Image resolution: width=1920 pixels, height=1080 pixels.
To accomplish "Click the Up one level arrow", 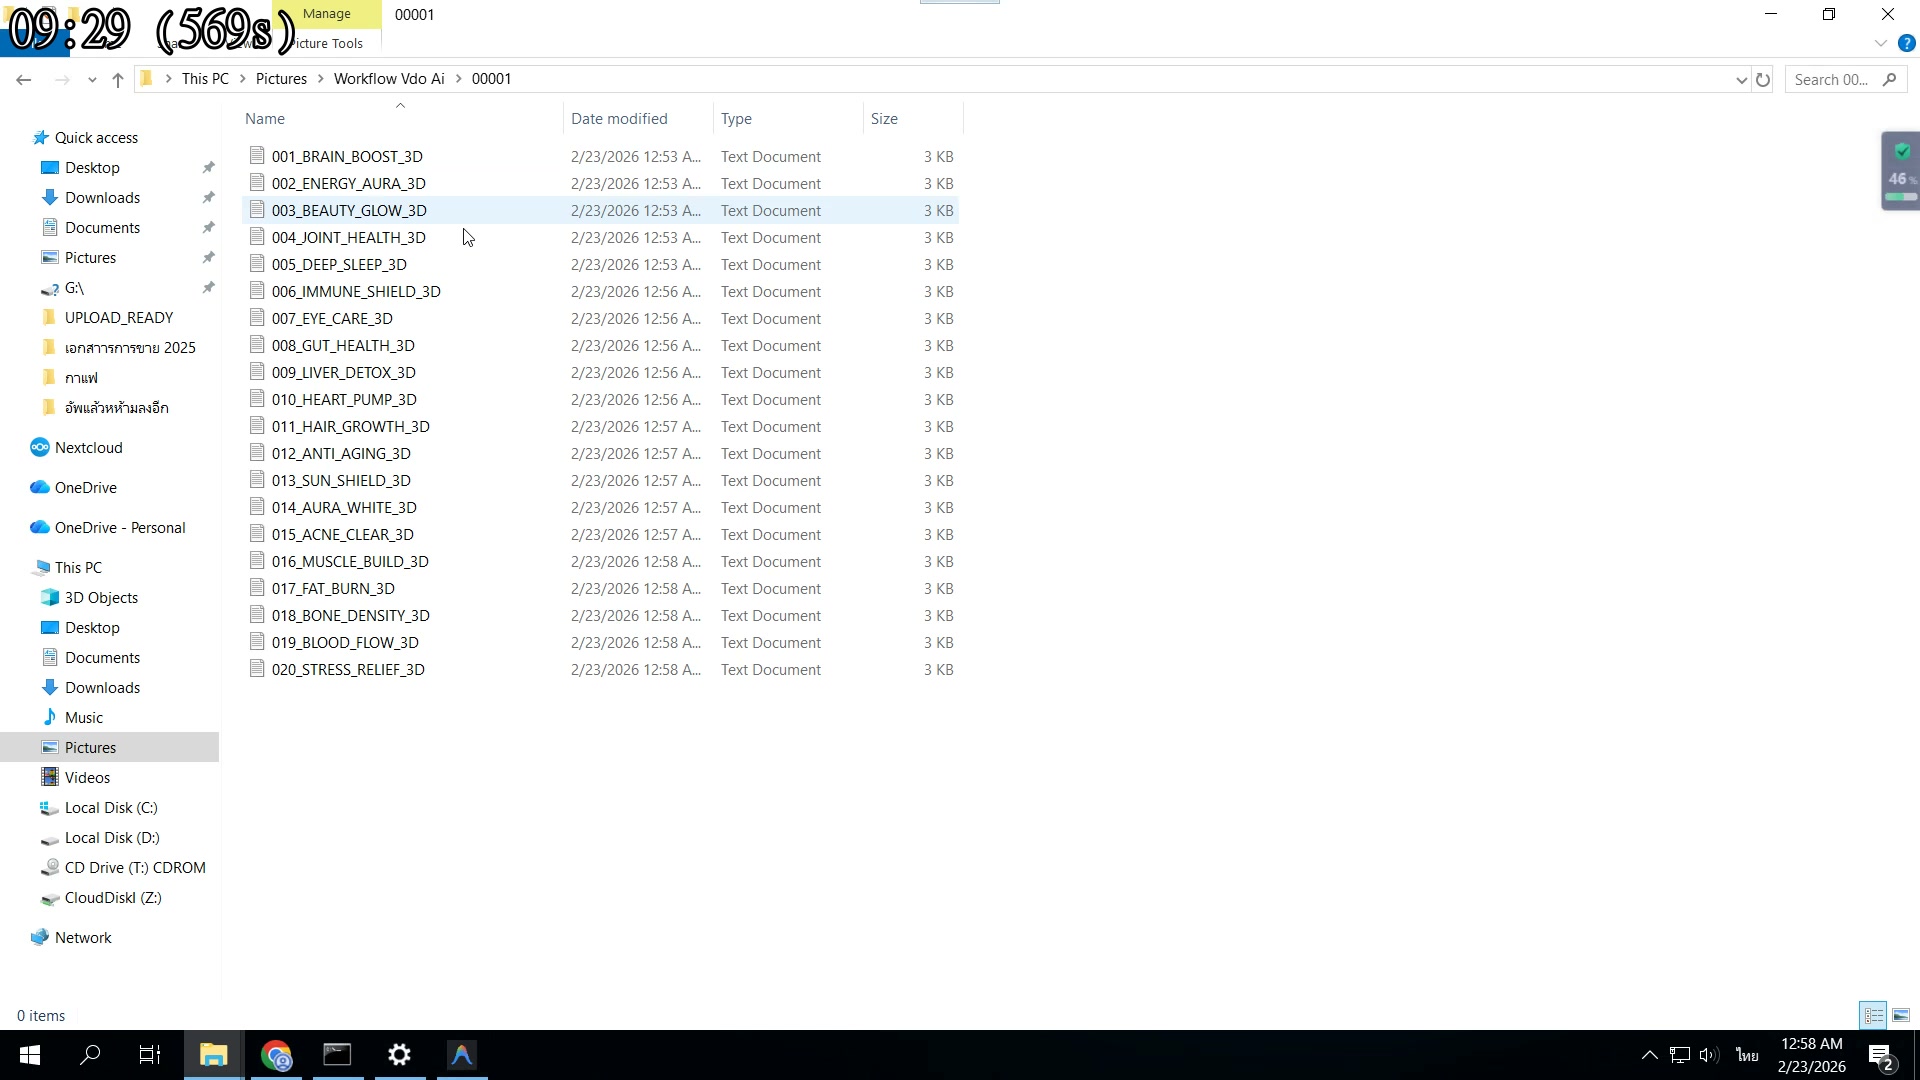I will [118, 80].
